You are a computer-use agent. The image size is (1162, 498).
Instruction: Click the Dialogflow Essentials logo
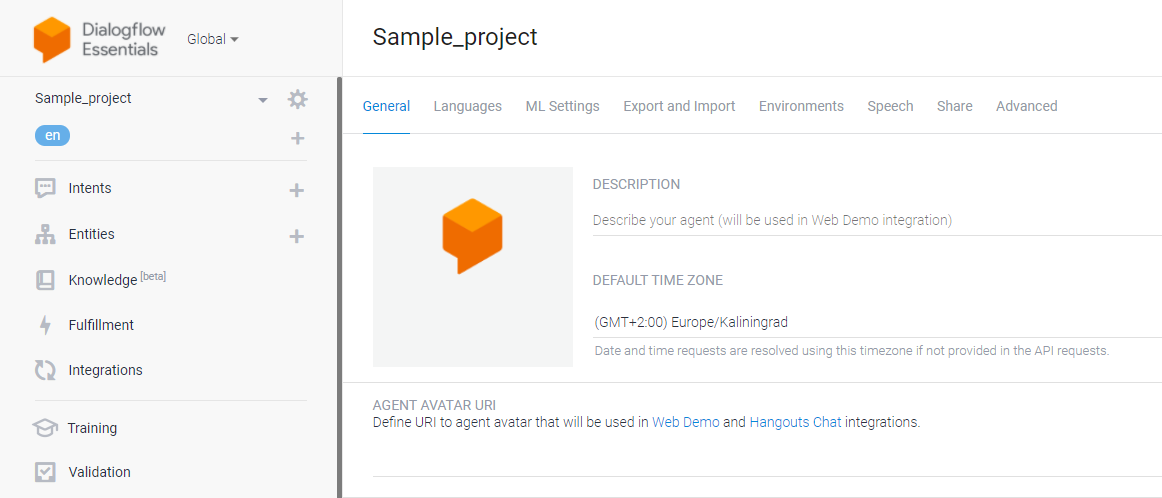click(99, 39)
